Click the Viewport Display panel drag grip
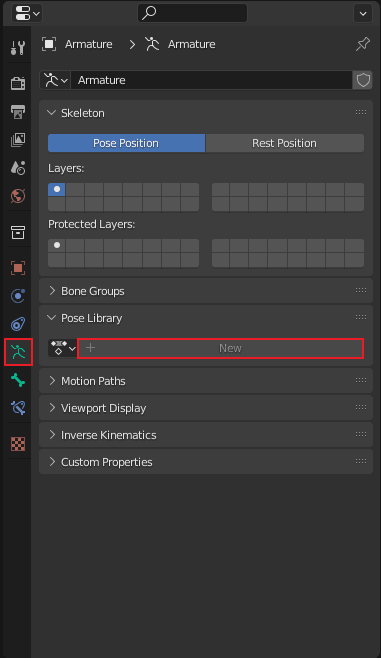Image resolution: width=381 pixels, height=658 pixels. [x=361, y=407]
